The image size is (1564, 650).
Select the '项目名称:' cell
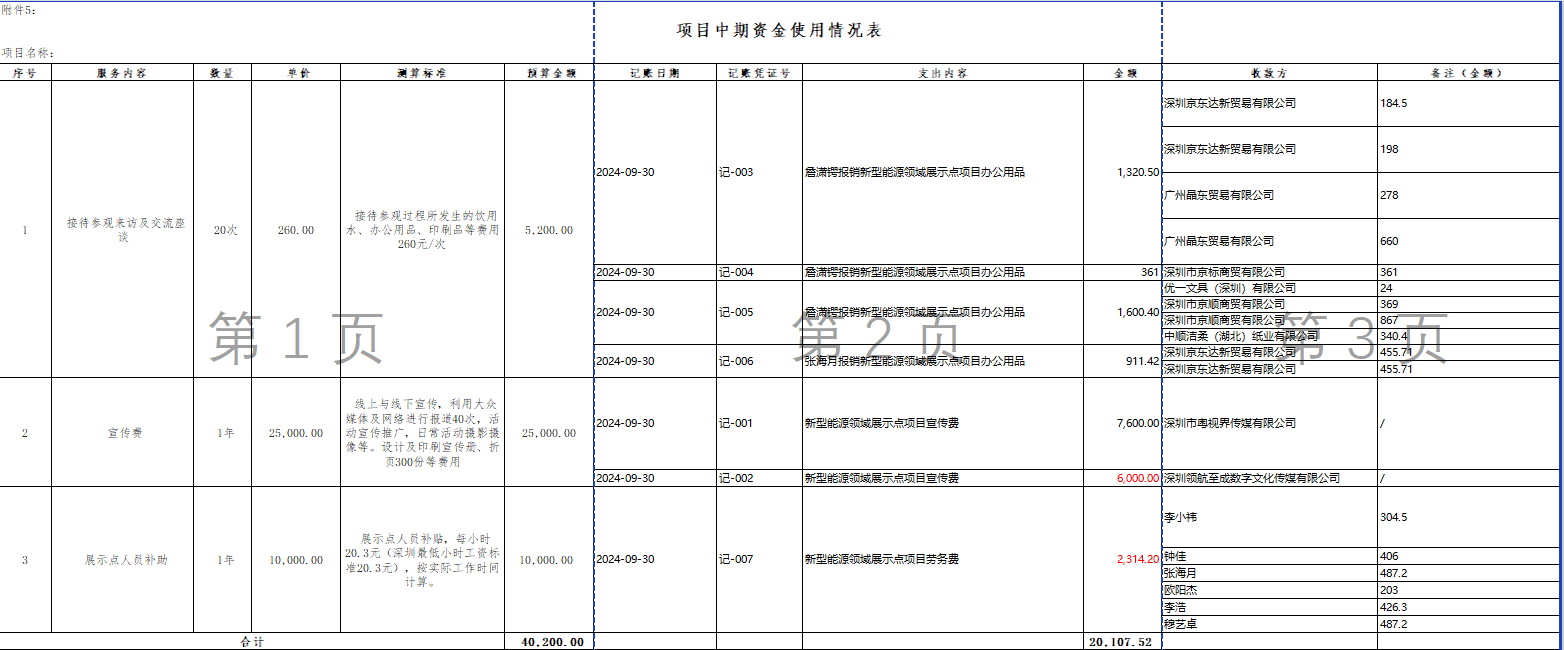tap(27, 53)
